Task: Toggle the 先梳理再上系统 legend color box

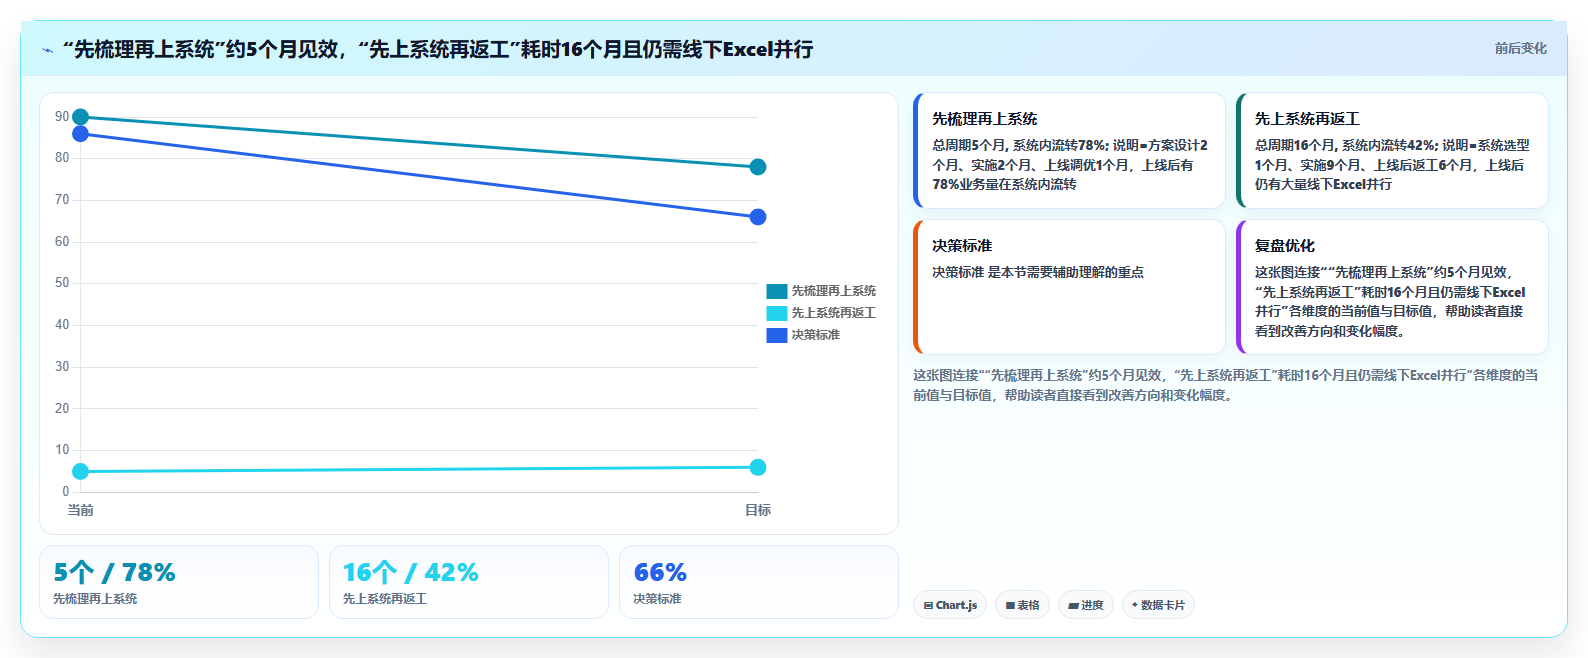Action: [x=777, y=291]
